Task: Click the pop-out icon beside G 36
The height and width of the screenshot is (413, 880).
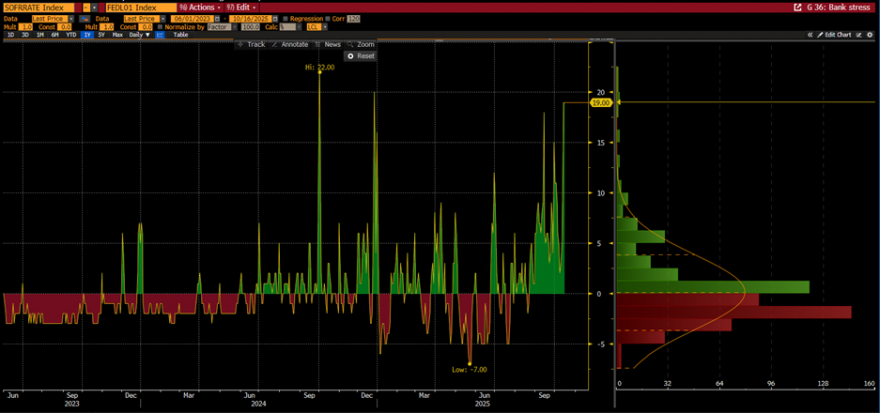Action: (x=799, y=7)
